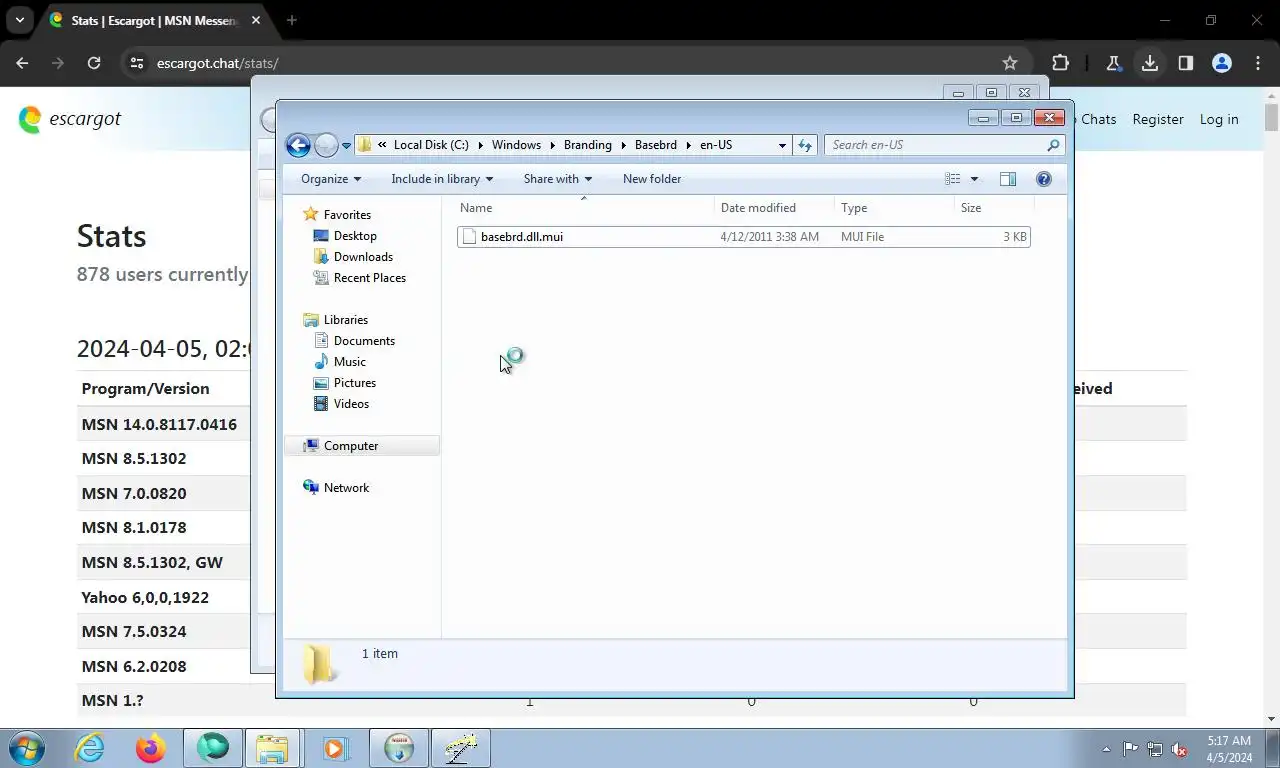Viewport: 1280px width, 768px height.
Task: Refresh the en-US folder view
Action: 805,145
